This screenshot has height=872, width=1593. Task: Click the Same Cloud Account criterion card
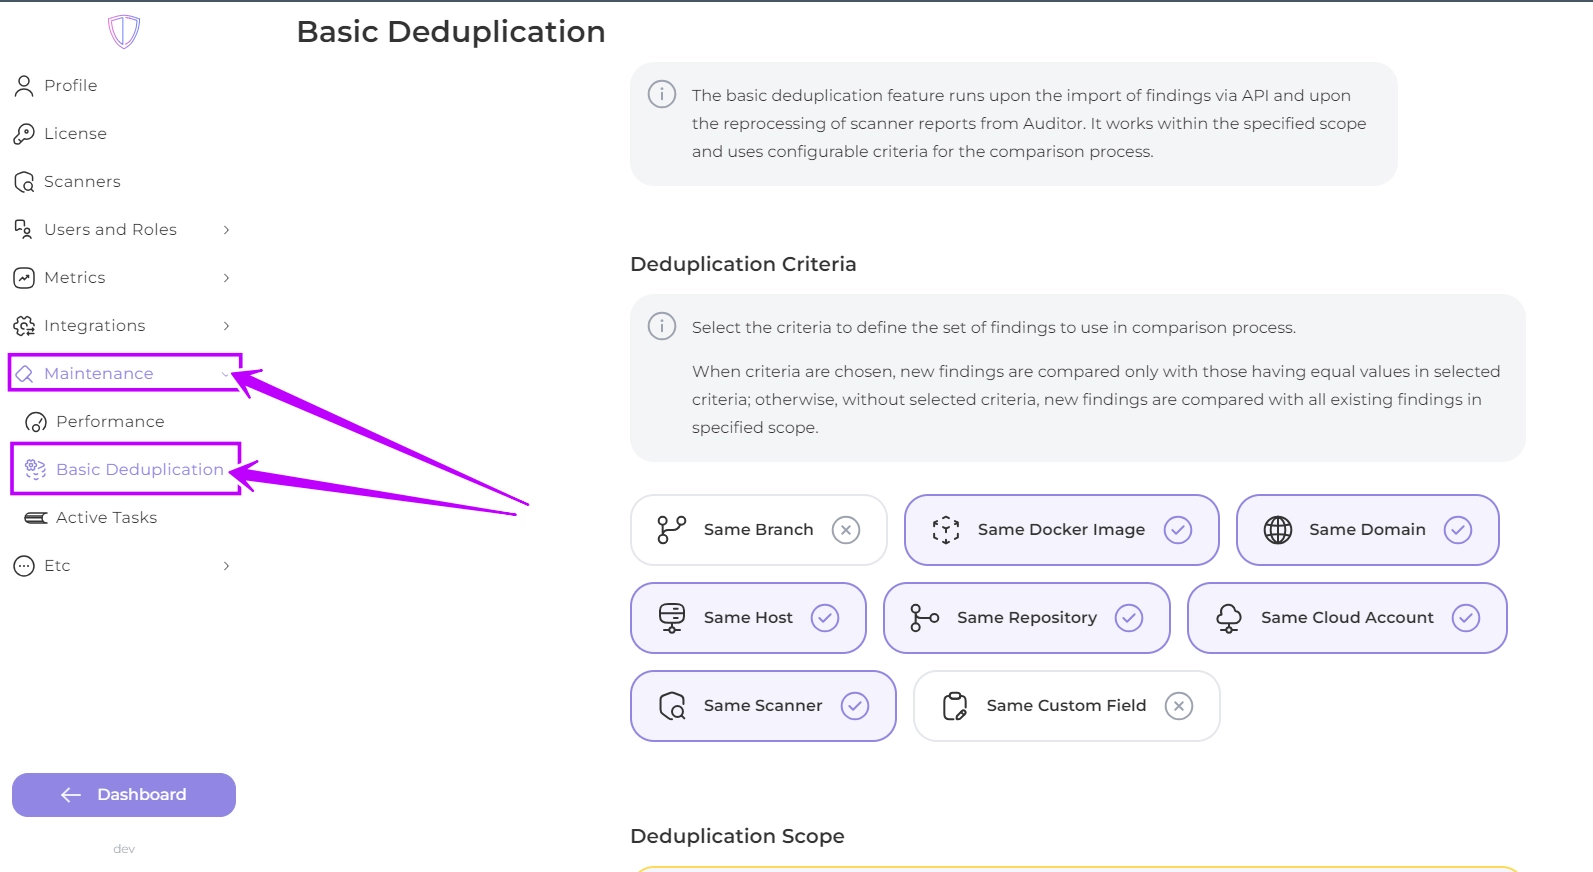[x=1346, y=618]
